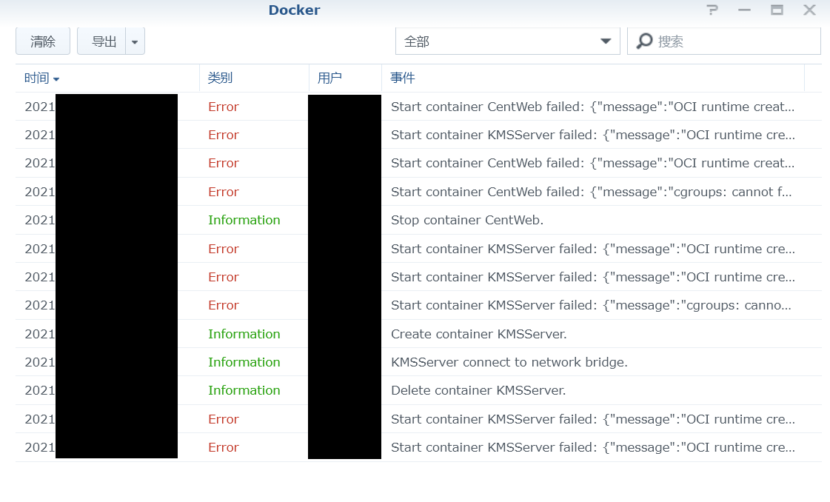The image size is (830, 502).
Task: Click the 导出 export button
Action: click(103, 41)
